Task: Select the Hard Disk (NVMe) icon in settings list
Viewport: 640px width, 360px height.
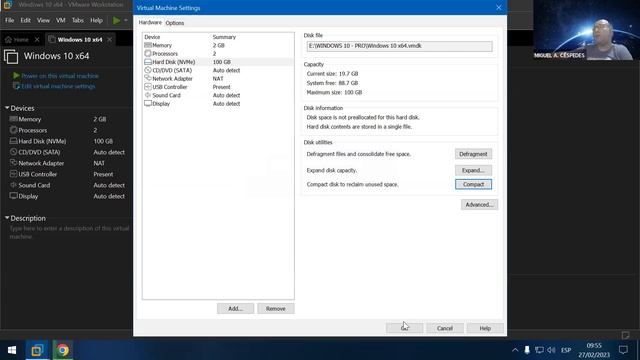Action: point(148,62)
